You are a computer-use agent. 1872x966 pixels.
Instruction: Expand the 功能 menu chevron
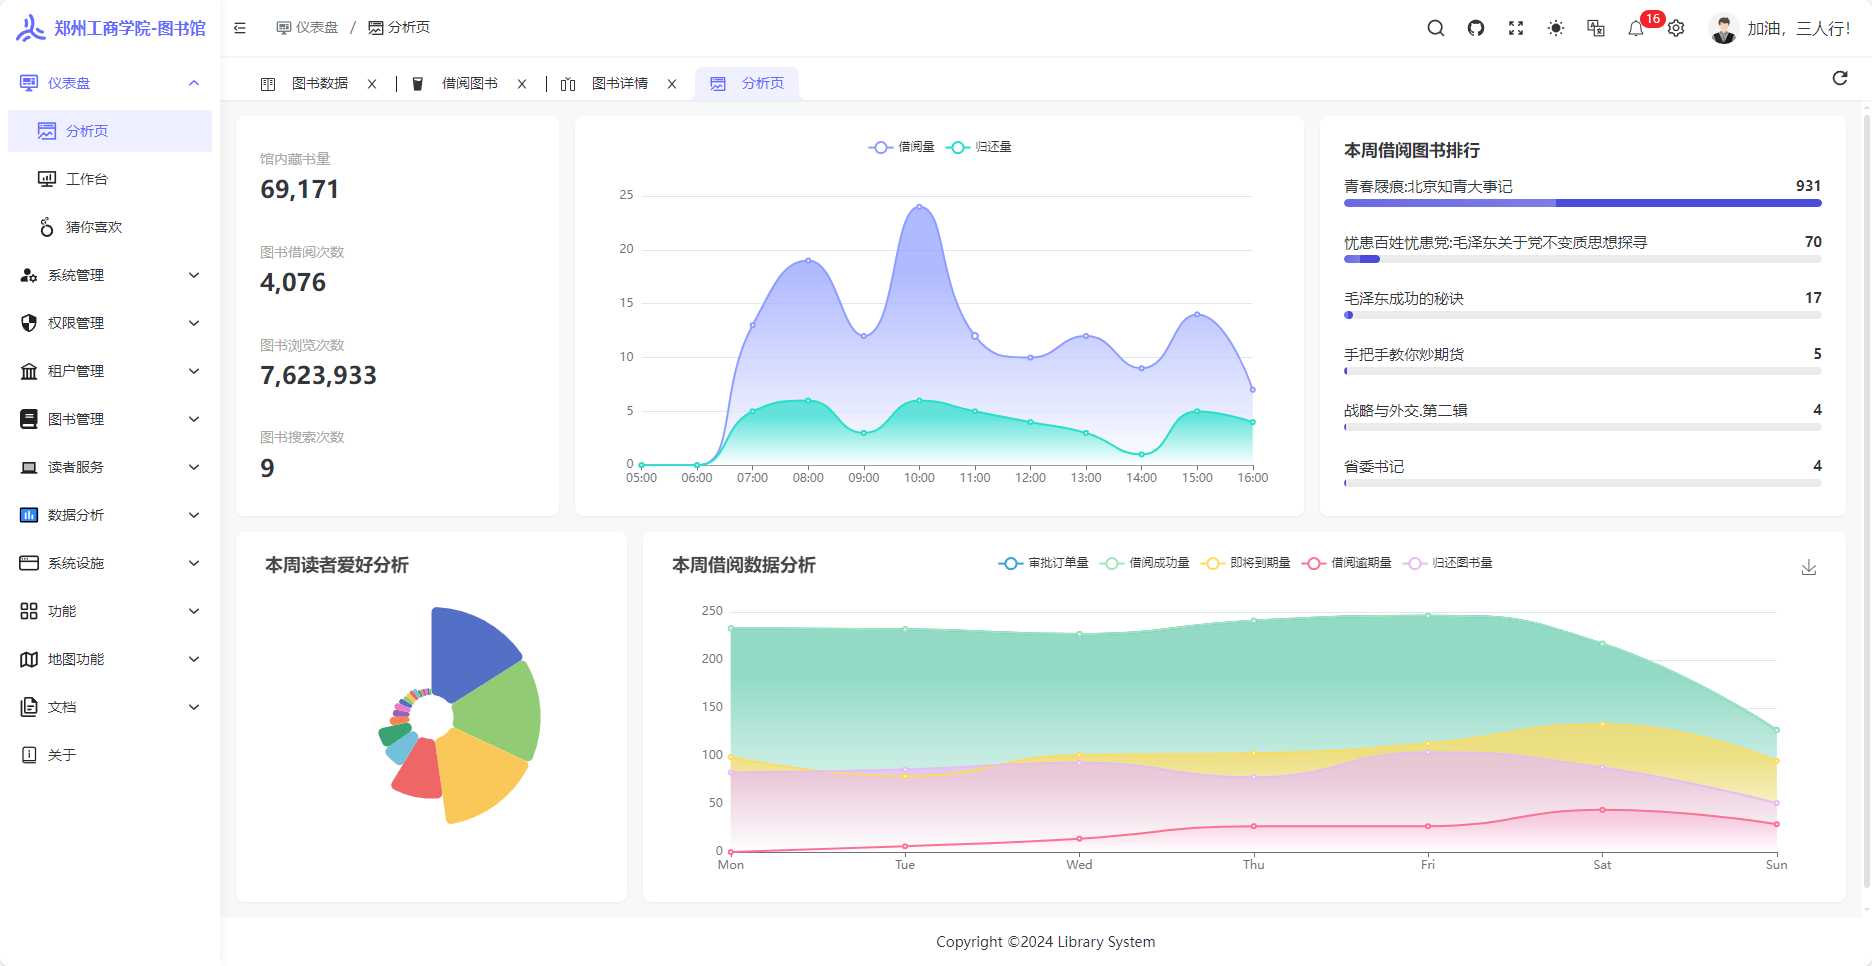[x=194, y=611]
